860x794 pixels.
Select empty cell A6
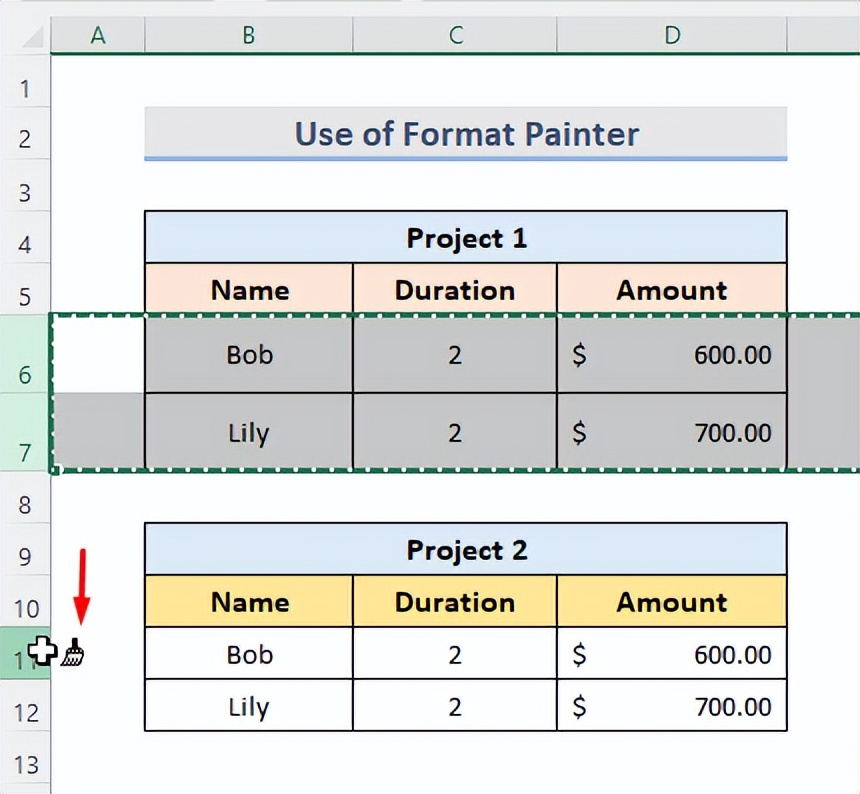point(98,354)
